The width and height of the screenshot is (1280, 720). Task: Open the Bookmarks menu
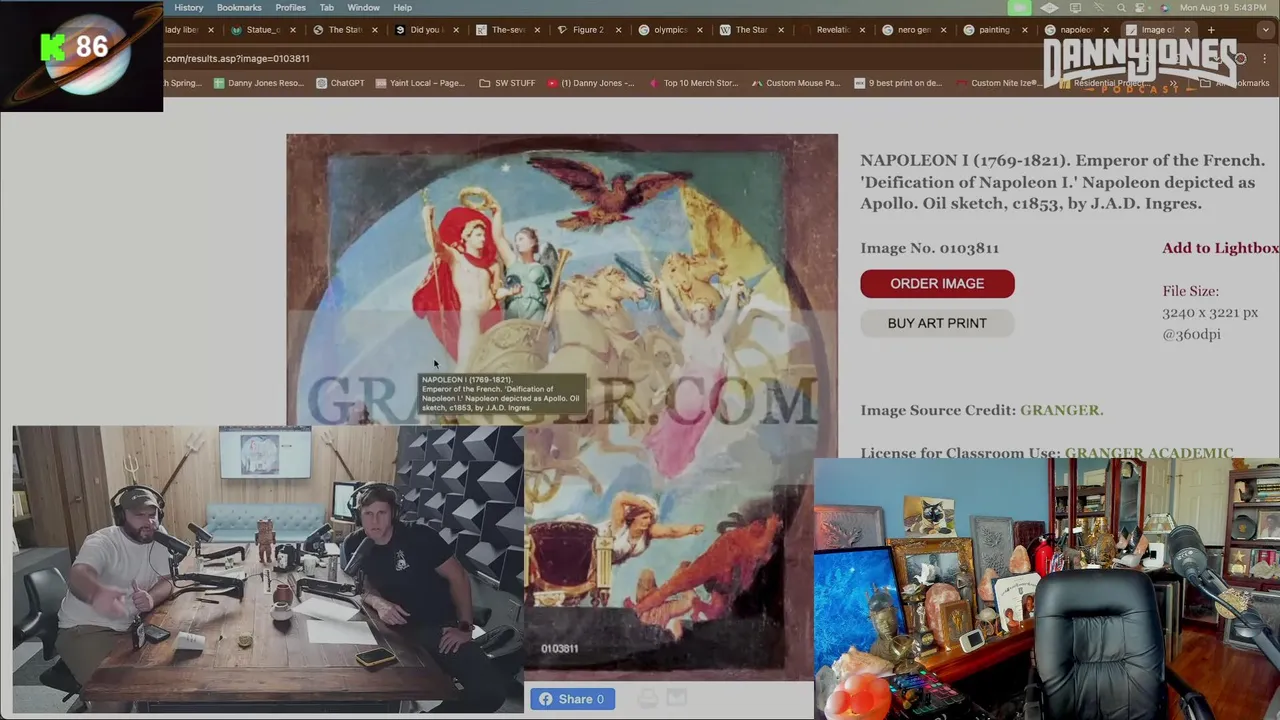pyautogui.click(x=239, y=7)
